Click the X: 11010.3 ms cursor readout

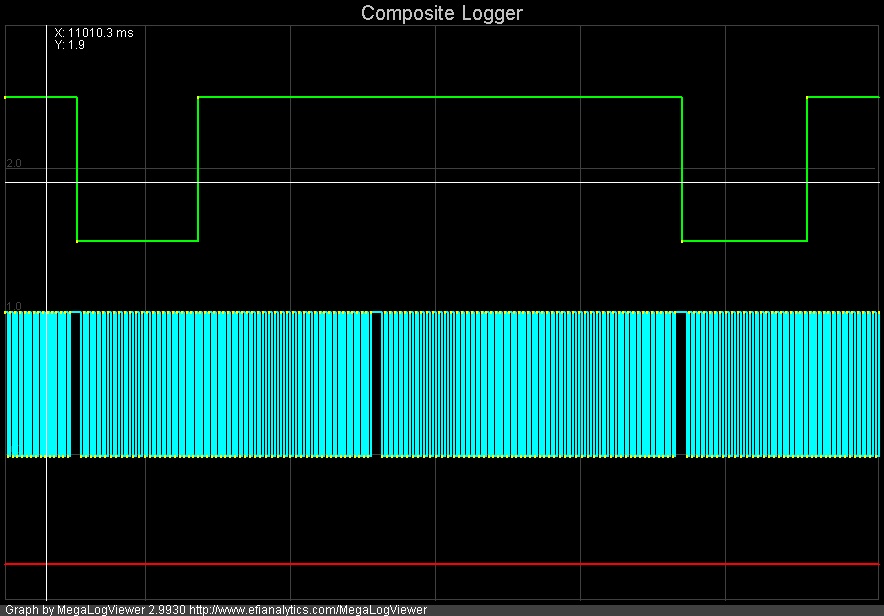coord(94,33)
